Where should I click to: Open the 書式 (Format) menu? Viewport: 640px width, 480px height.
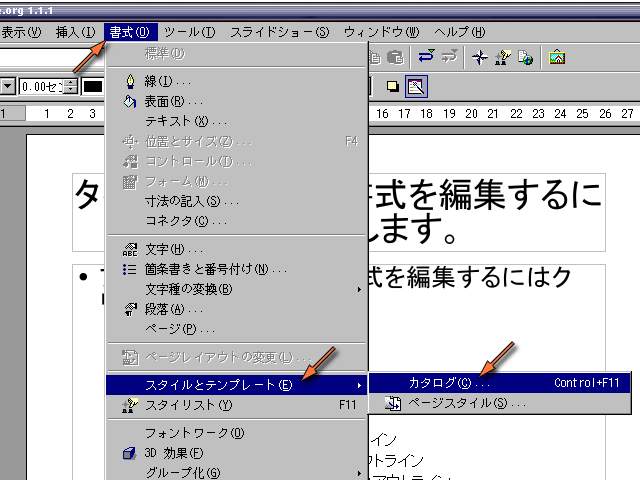click(131, 32)
